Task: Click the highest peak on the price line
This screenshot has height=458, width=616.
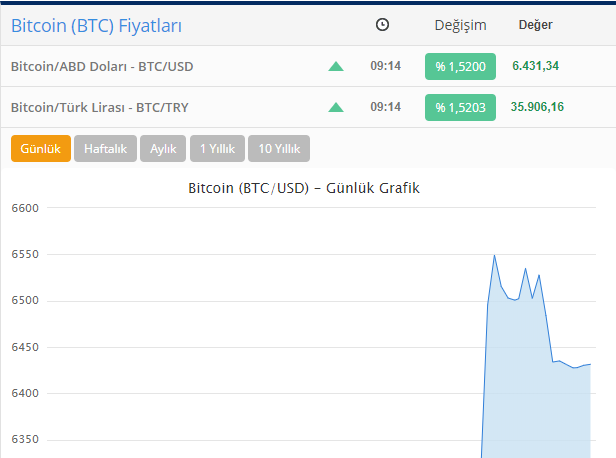Action: pyautogui.click(x=494, y=256)
